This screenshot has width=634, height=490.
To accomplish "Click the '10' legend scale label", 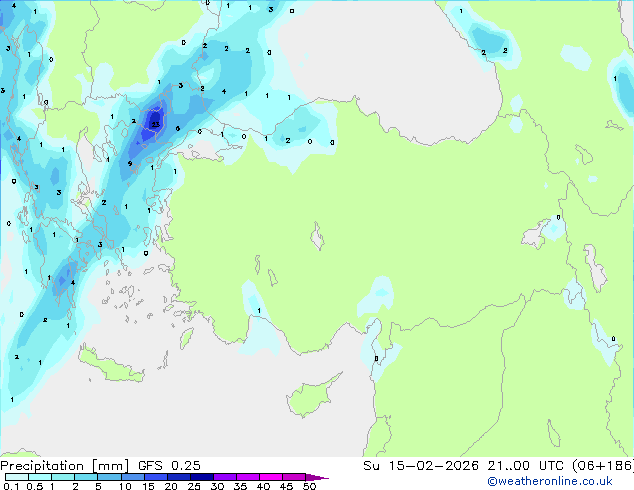I will point(125,486).
